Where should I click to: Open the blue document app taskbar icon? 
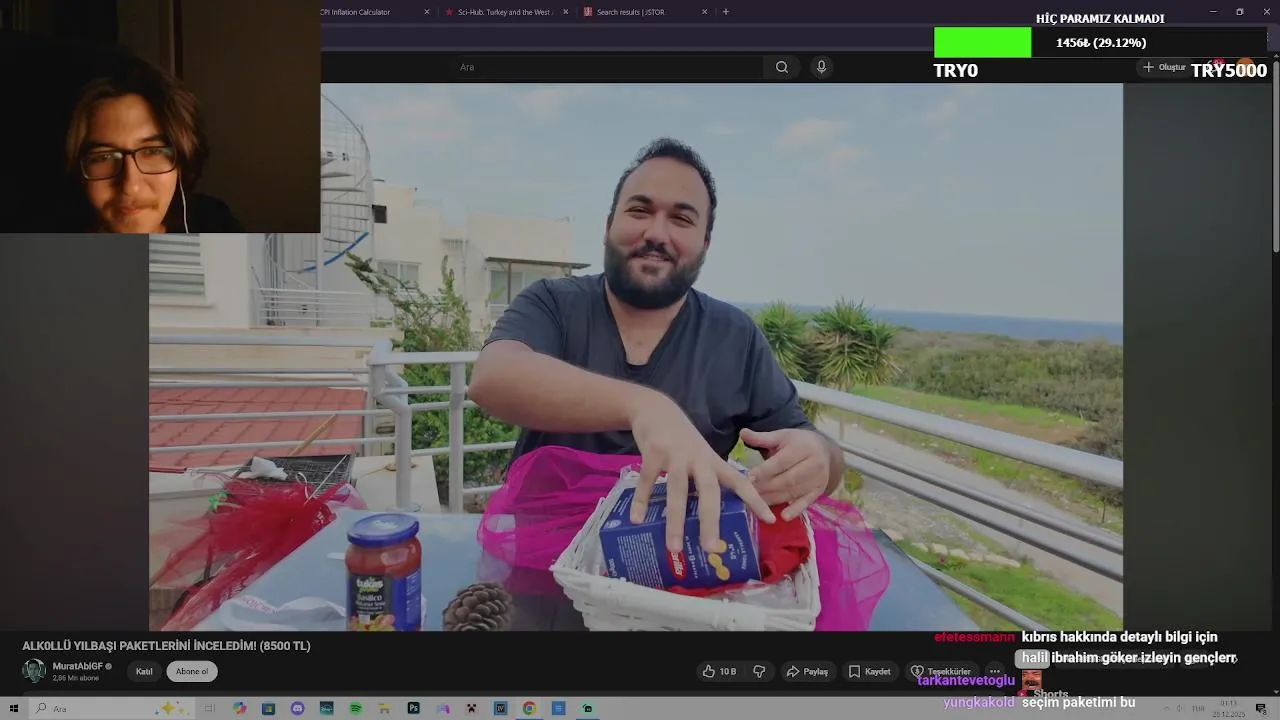pyautogui.click(x=558, y=708)
